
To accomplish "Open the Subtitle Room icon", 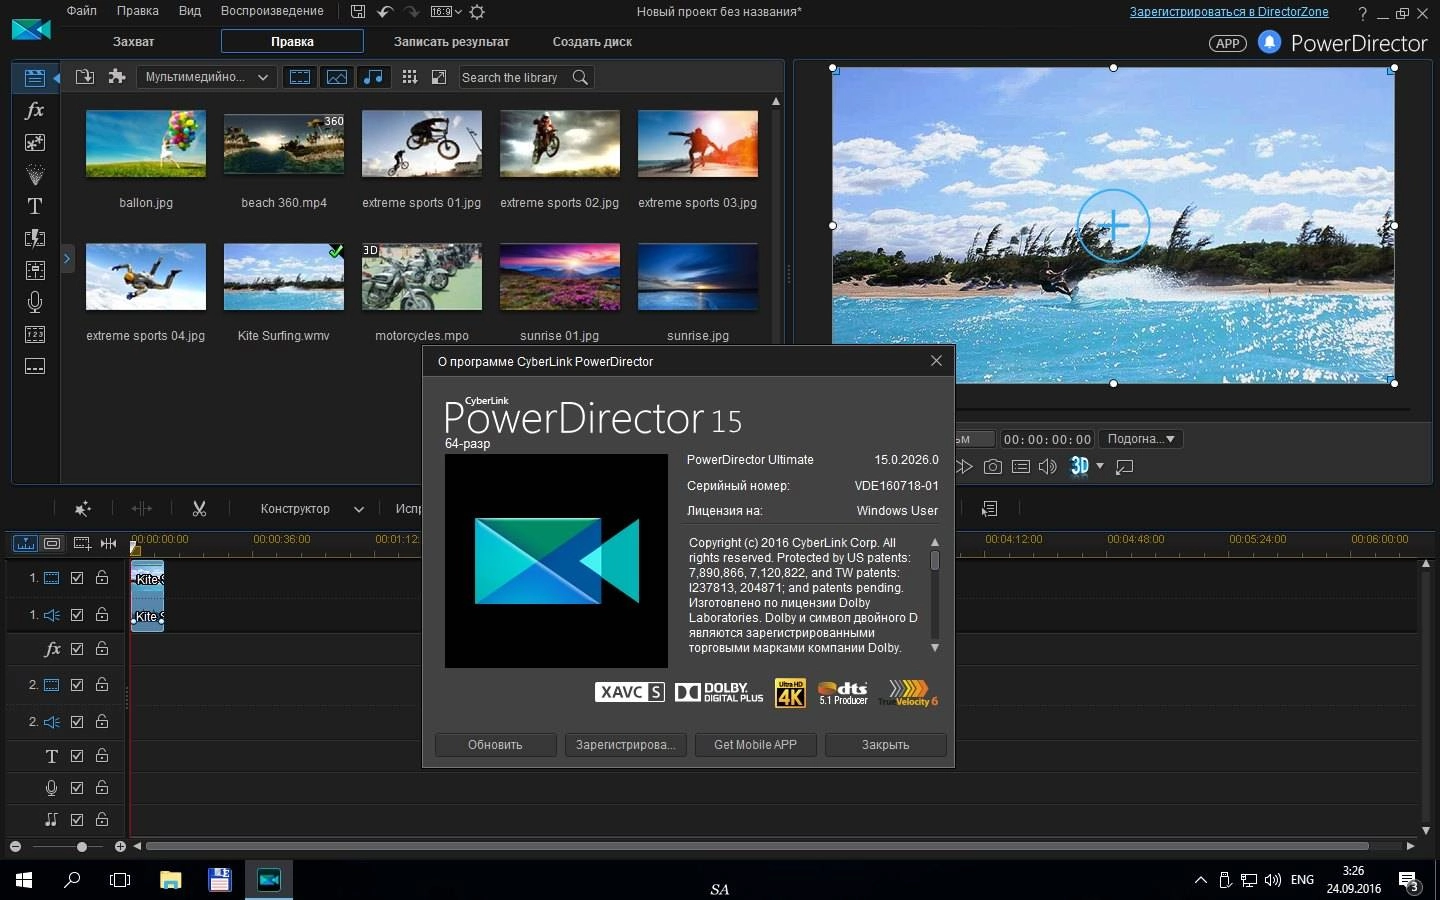I will [35, 366].
